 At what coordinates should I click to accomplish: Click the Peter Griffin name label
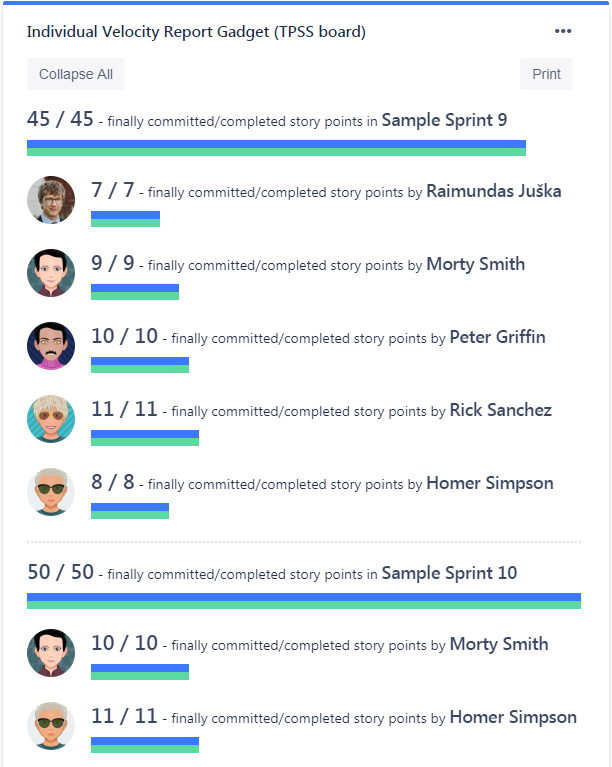498,337
